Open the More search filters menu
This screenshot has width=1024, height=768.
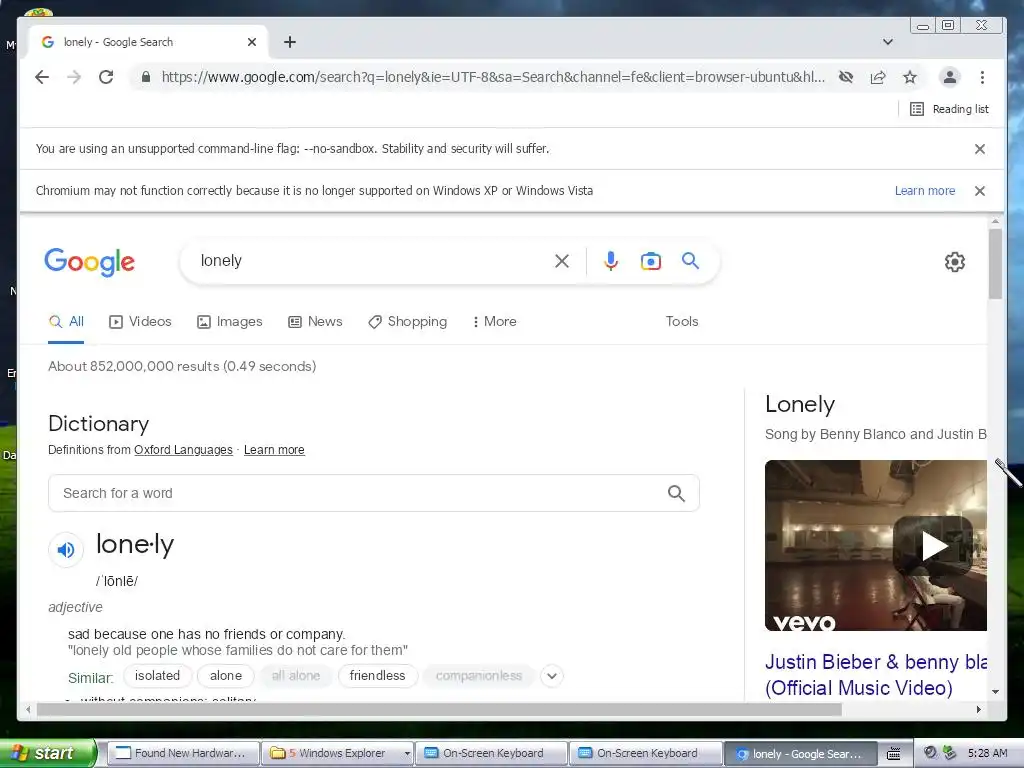click(494, 321)
